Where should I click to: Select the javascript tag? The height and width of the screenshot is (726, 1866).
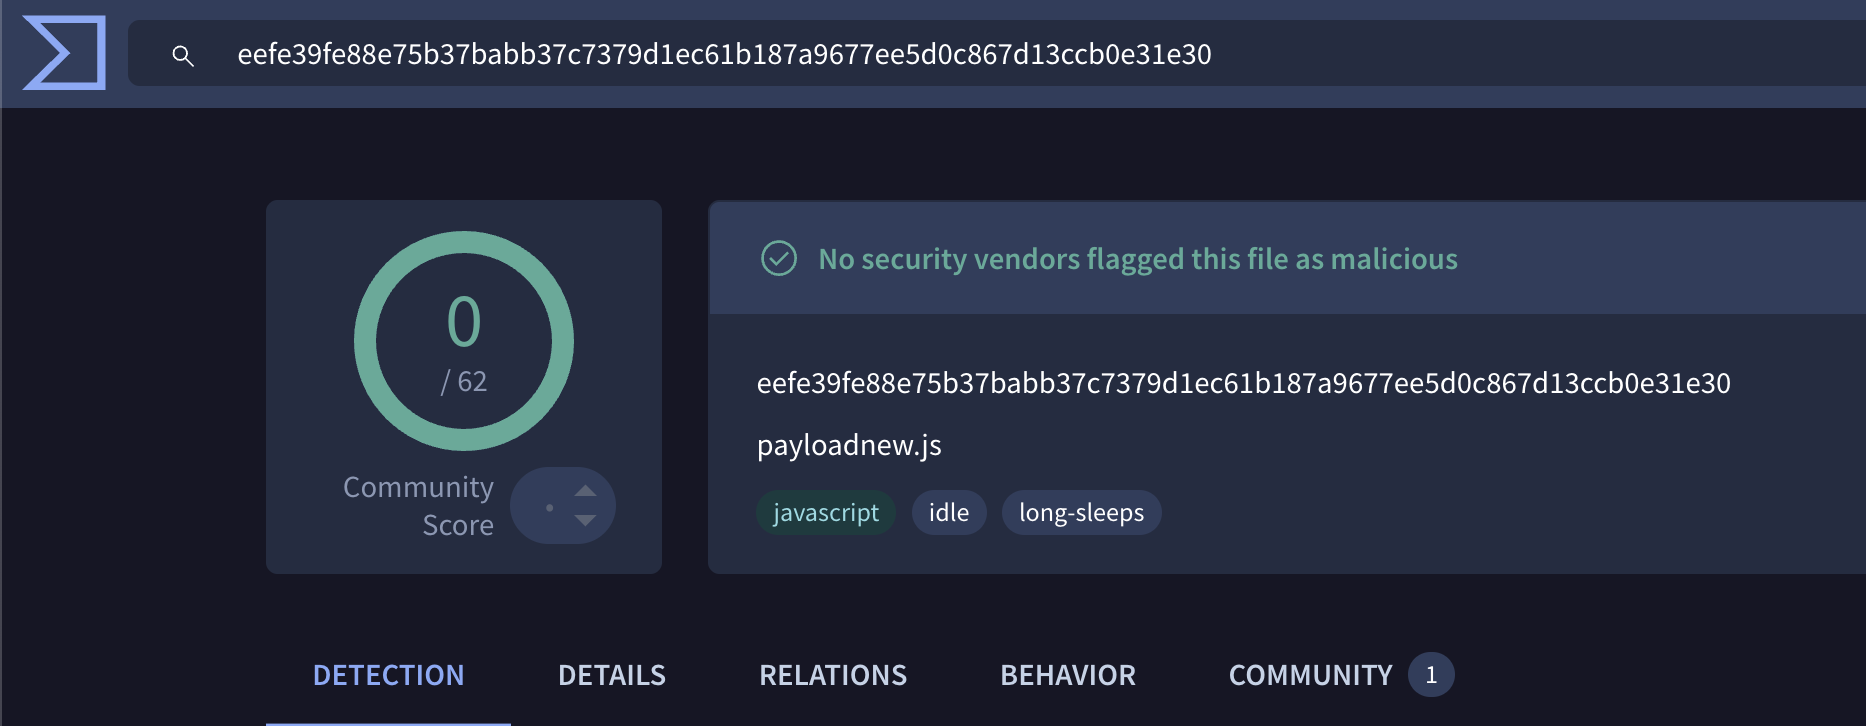825,513
